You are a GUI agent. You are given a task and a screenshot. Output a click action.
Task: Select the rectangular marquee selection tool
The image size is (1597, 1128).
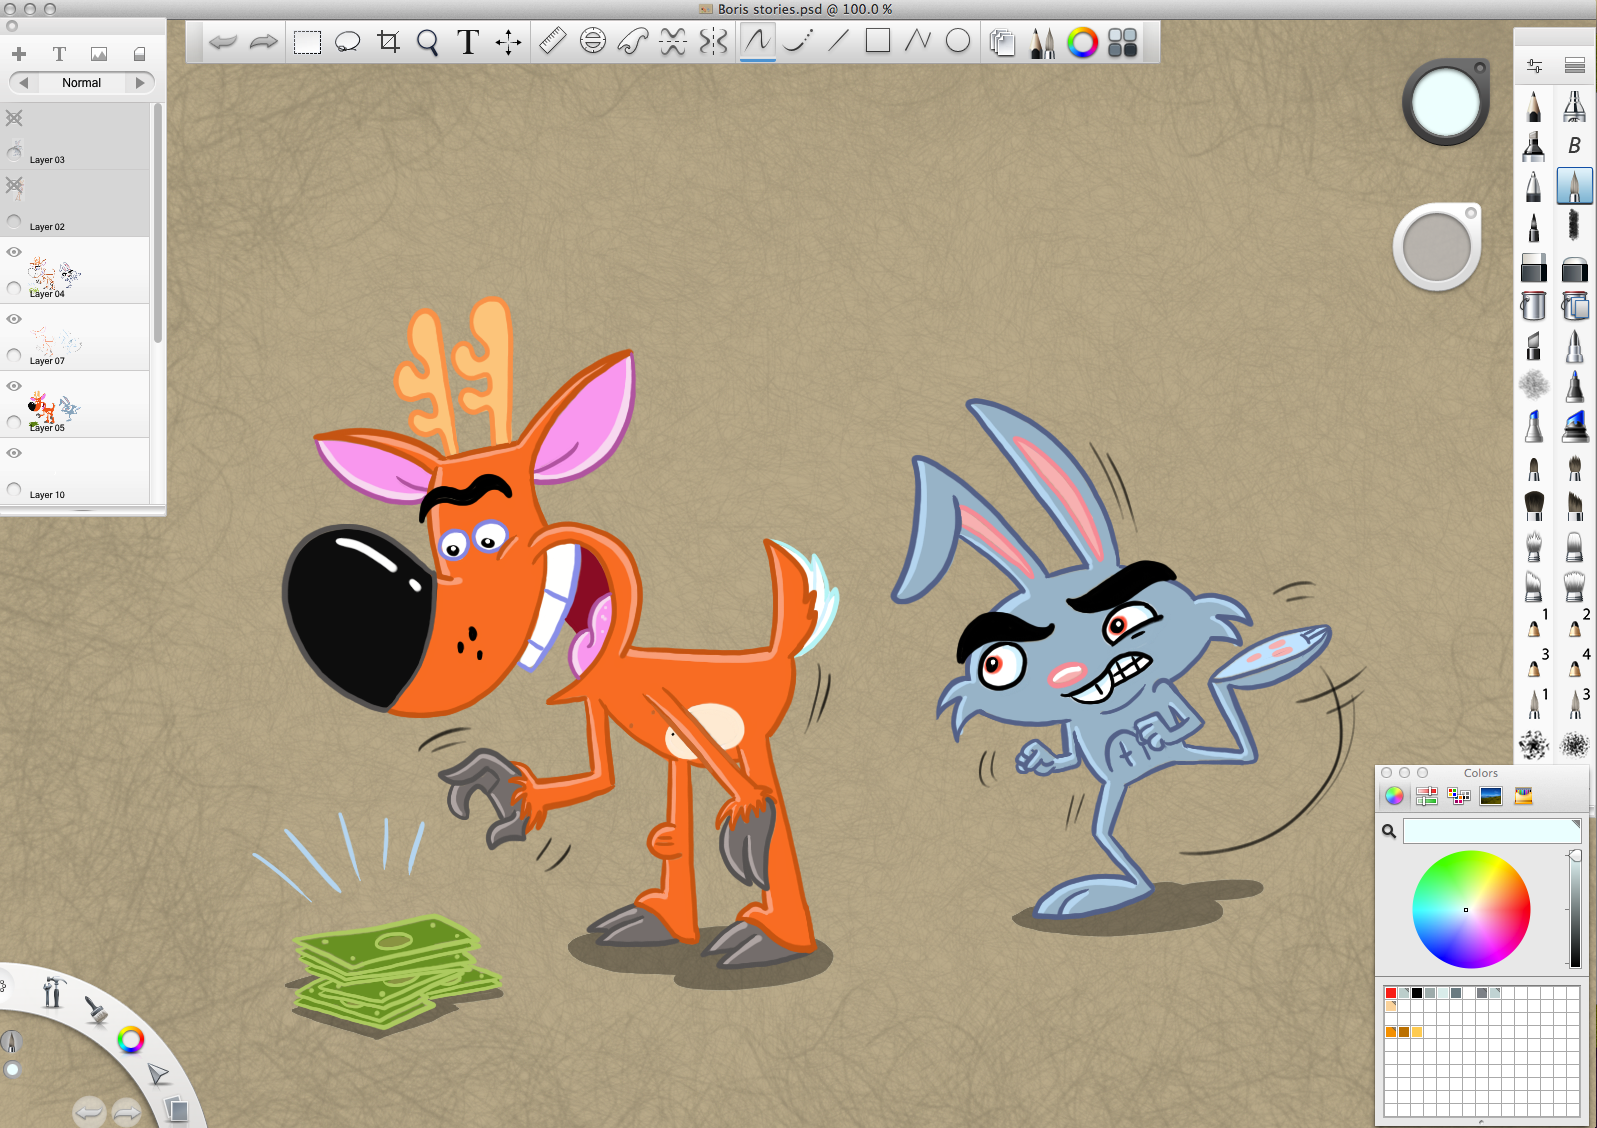click(x=307, y=42)
